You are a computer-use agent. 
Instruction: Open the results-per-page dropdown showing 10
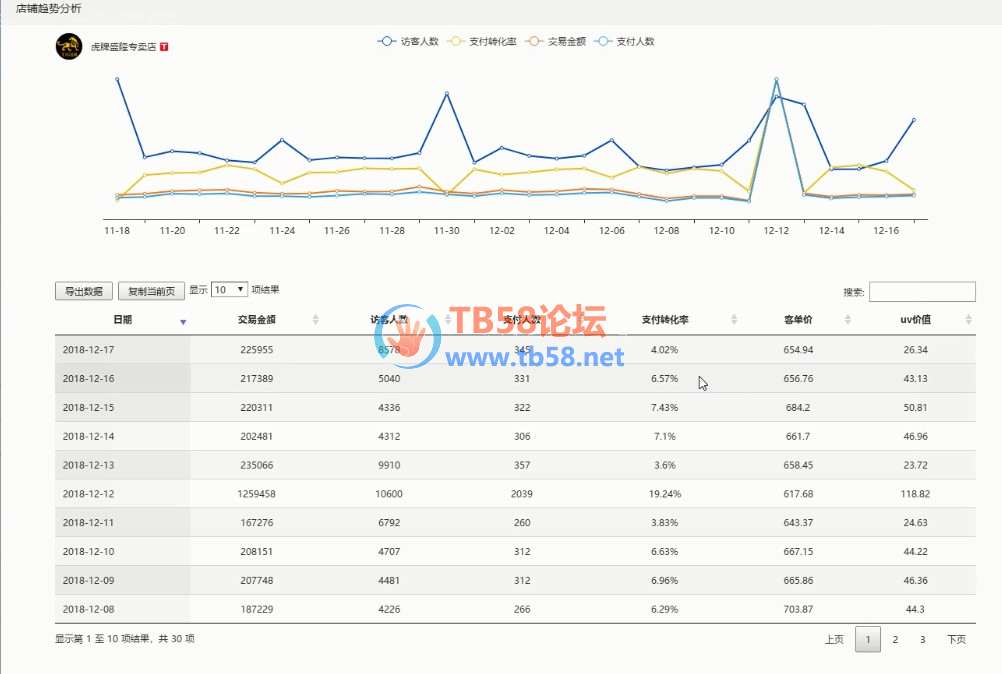pyautogui.click(x=229, y=289)
